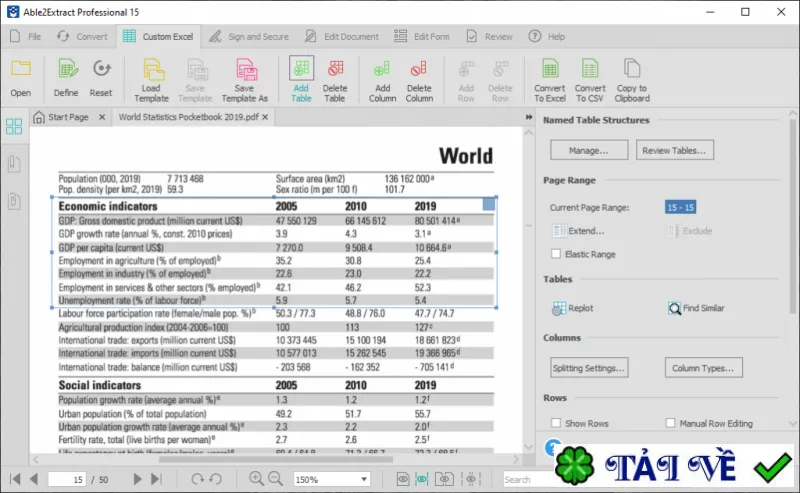
Task: Click the Search box
Action: click(x=529, y=480)
